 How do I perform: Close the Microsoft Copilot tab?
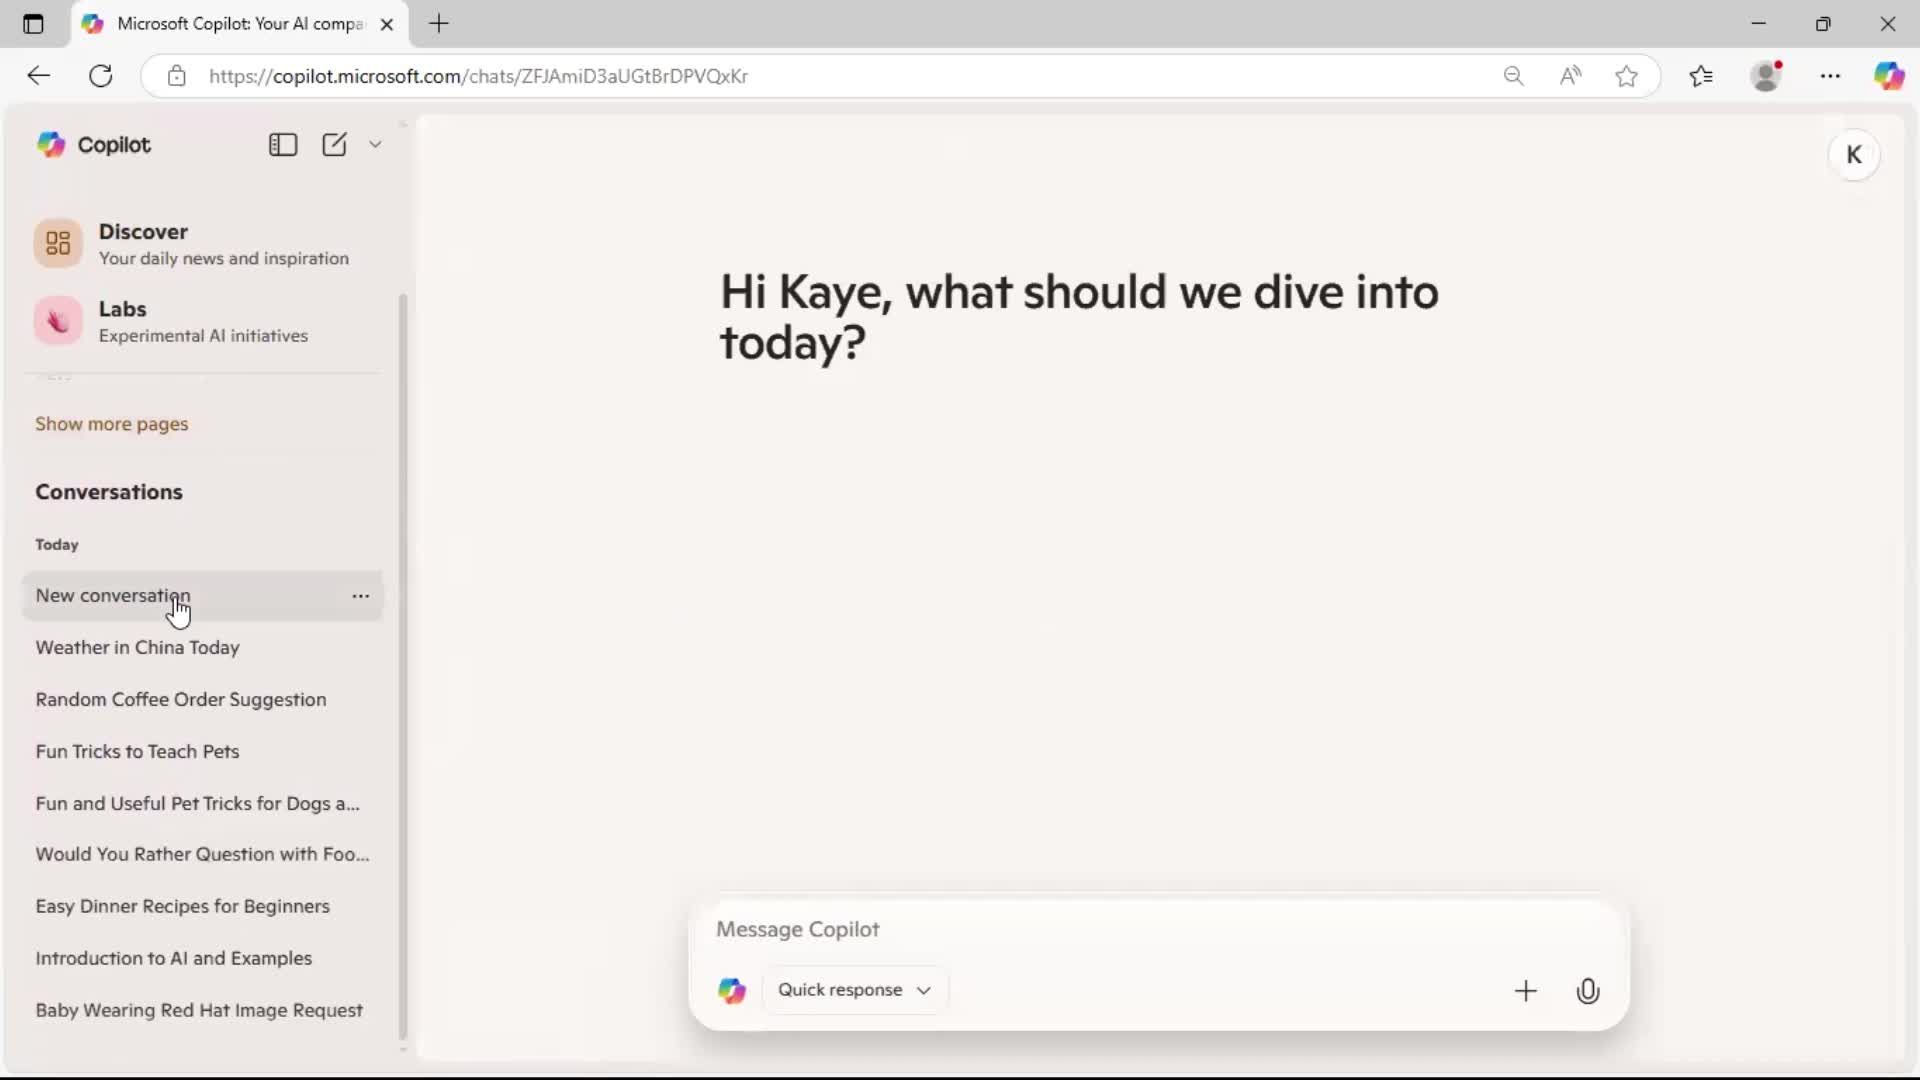[x=387, y=24]
